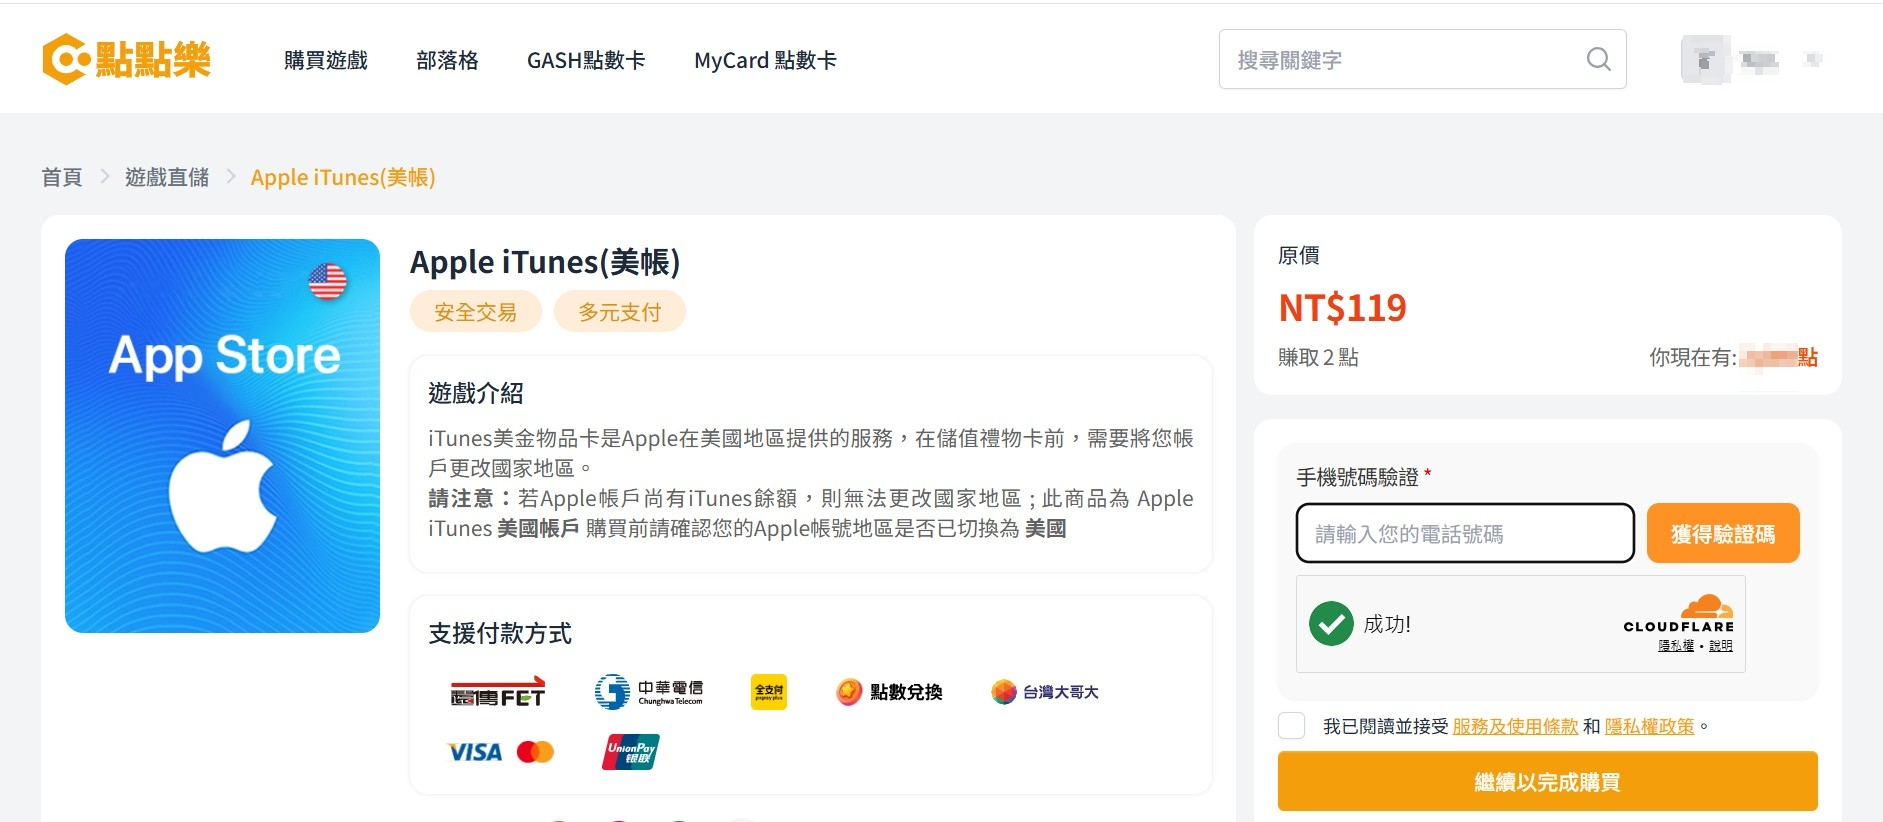This screenshot has height=822, width=1883.
Task: Focus the phone number input field
Action: (x=1464, y=534)
